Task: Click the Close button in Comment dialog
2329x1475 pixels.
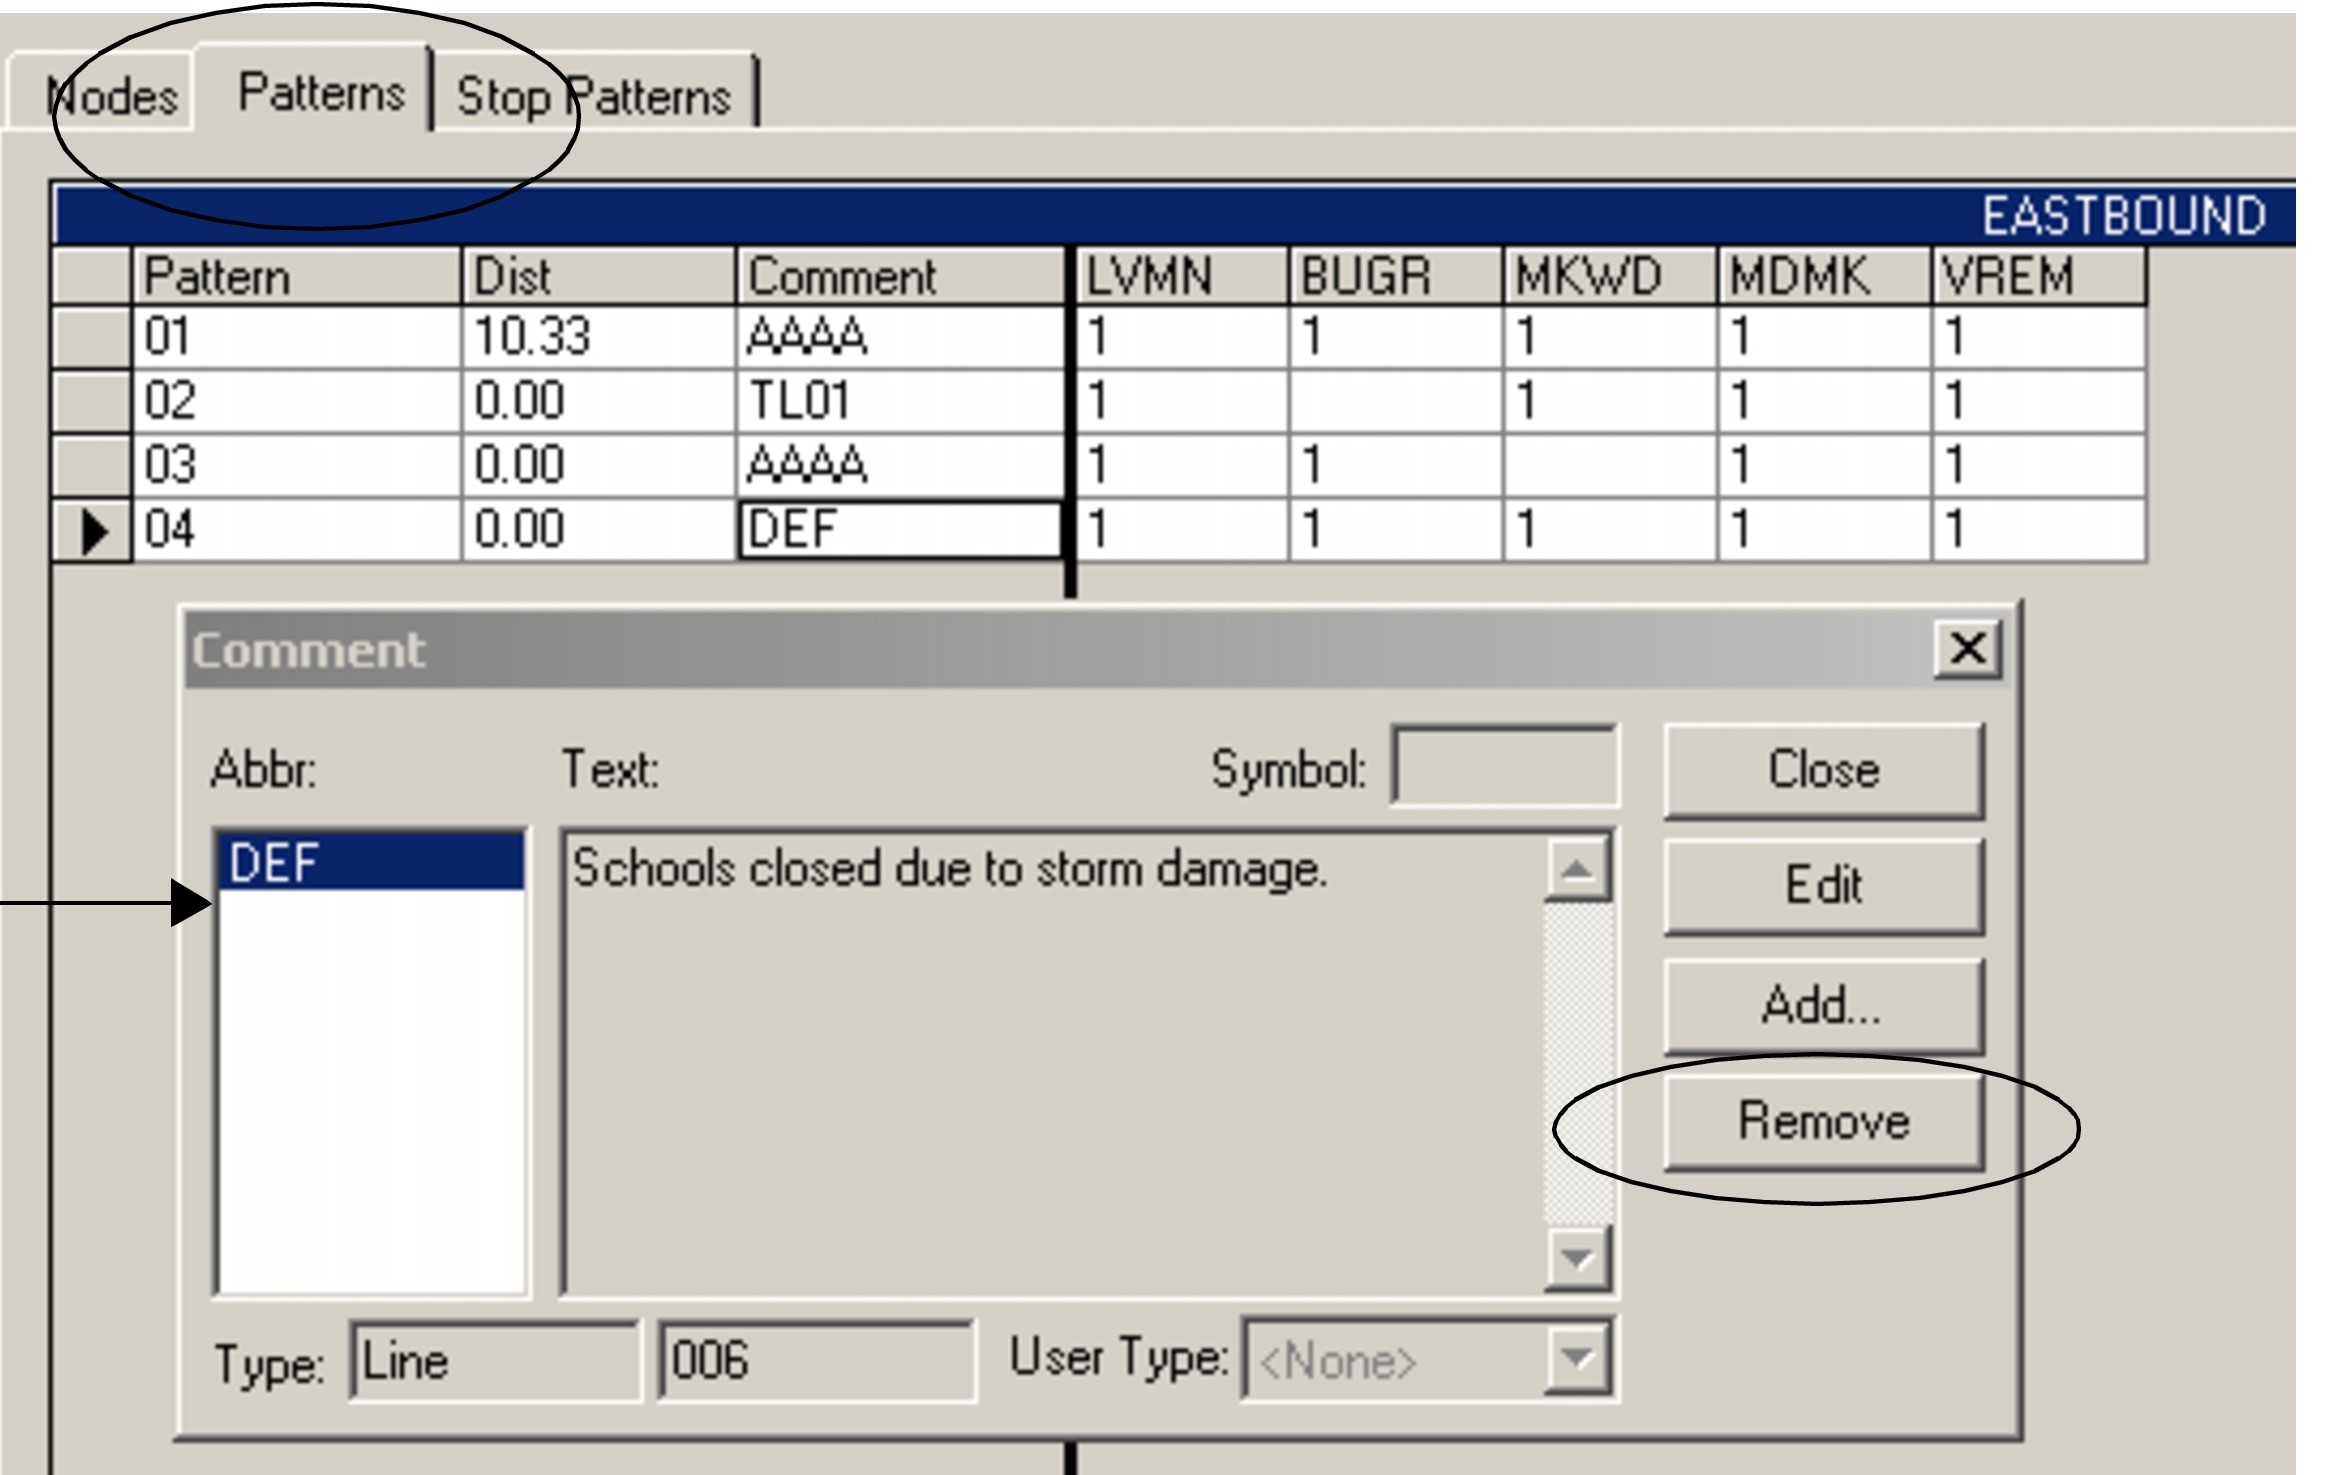Action: coord(1826,768)
